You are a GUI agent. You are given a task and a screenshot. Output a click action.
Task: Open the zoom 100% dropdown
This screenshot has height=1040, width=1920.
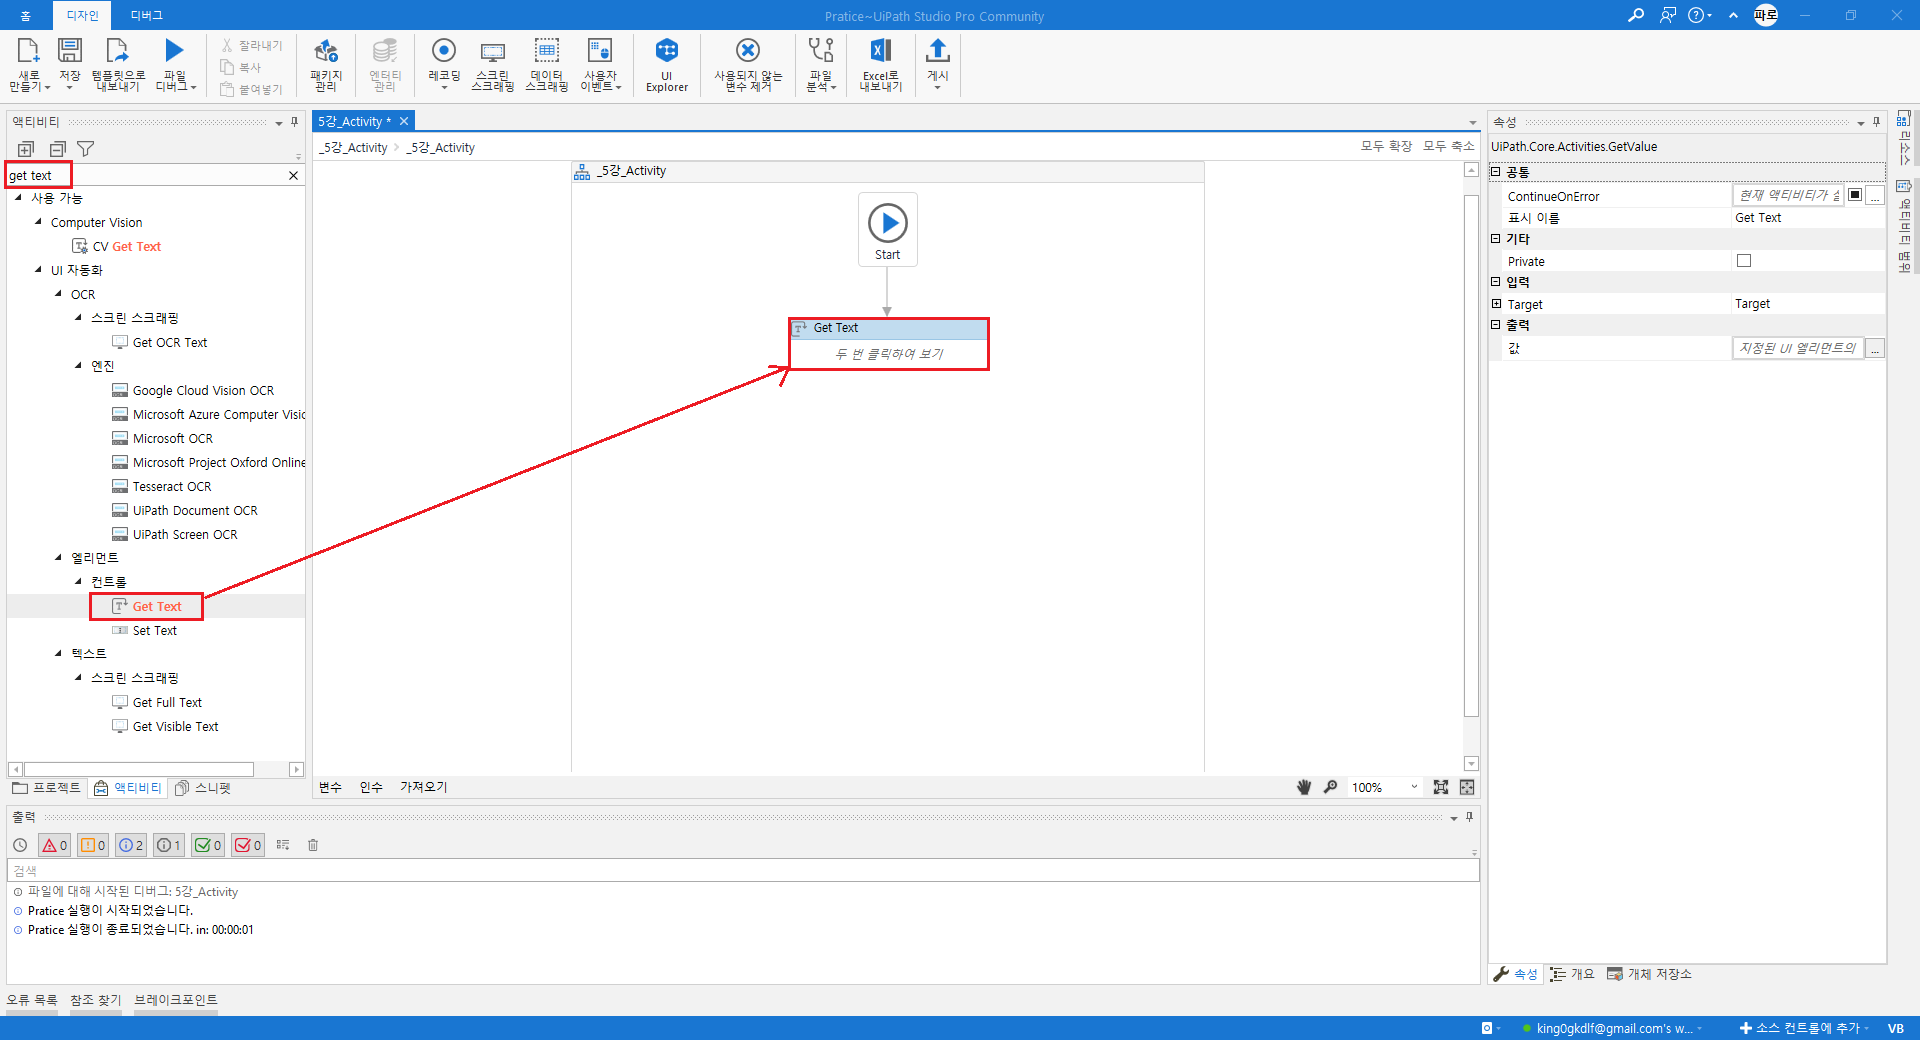click(1413, 787)
